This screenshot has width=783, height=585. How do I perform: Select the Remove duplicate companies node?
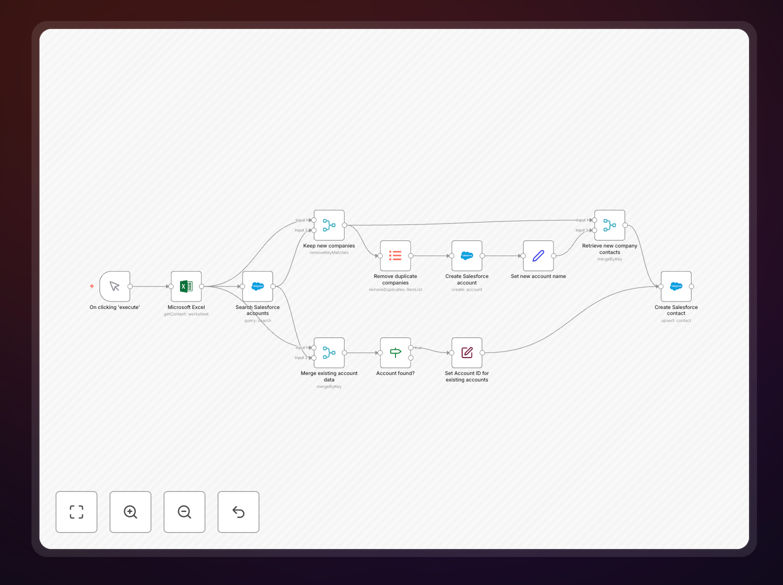click(x=395, y=256)
